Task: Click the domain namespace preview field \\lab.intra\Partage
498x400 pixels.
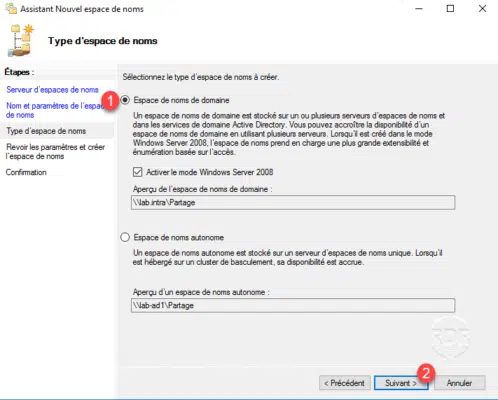Action: pos(293,203)
